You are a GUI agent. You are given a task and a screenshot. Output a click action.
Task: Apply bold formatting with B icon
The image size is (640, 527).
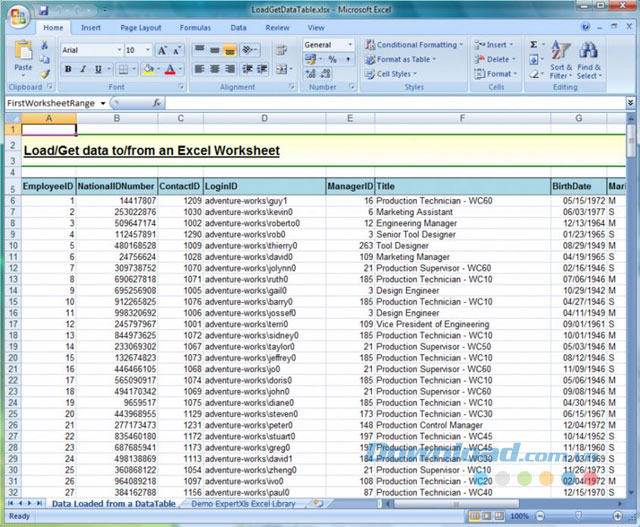click(x=69, y=69)
